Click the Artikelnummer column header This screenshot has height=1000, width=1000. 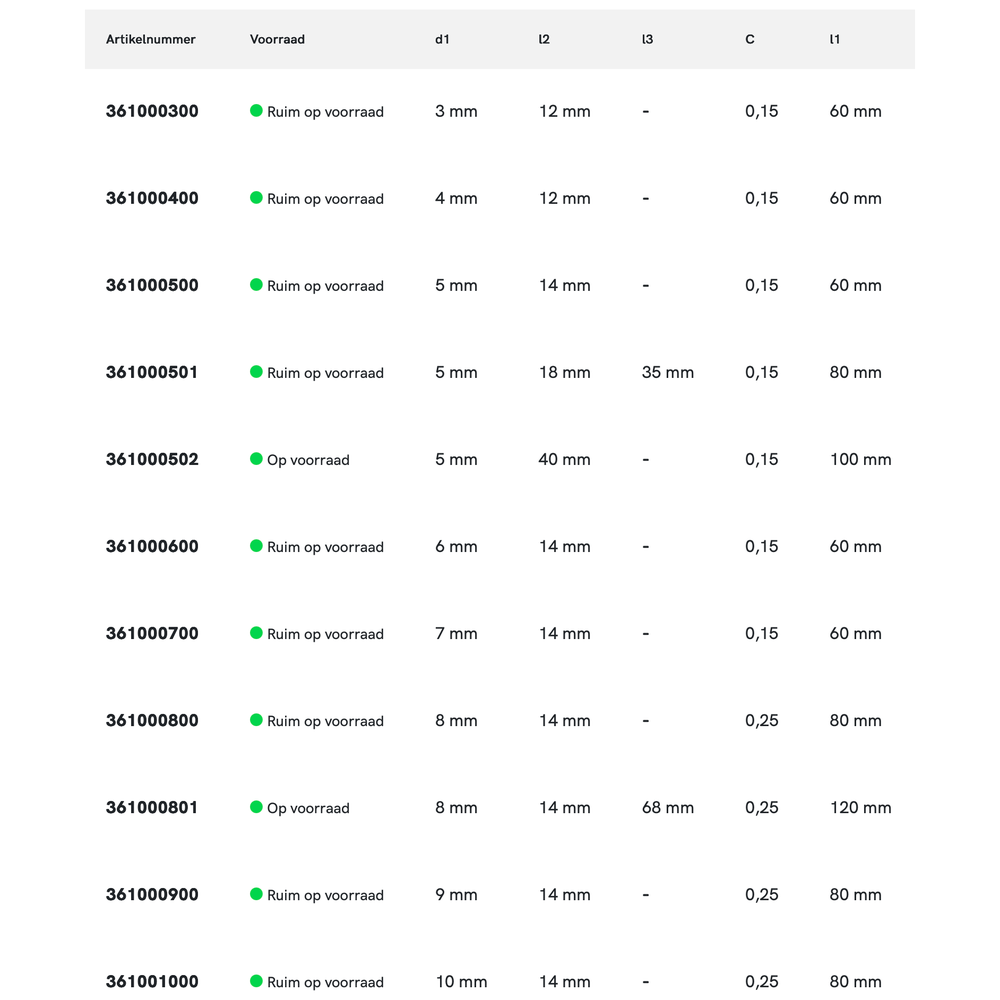(151, 40)
